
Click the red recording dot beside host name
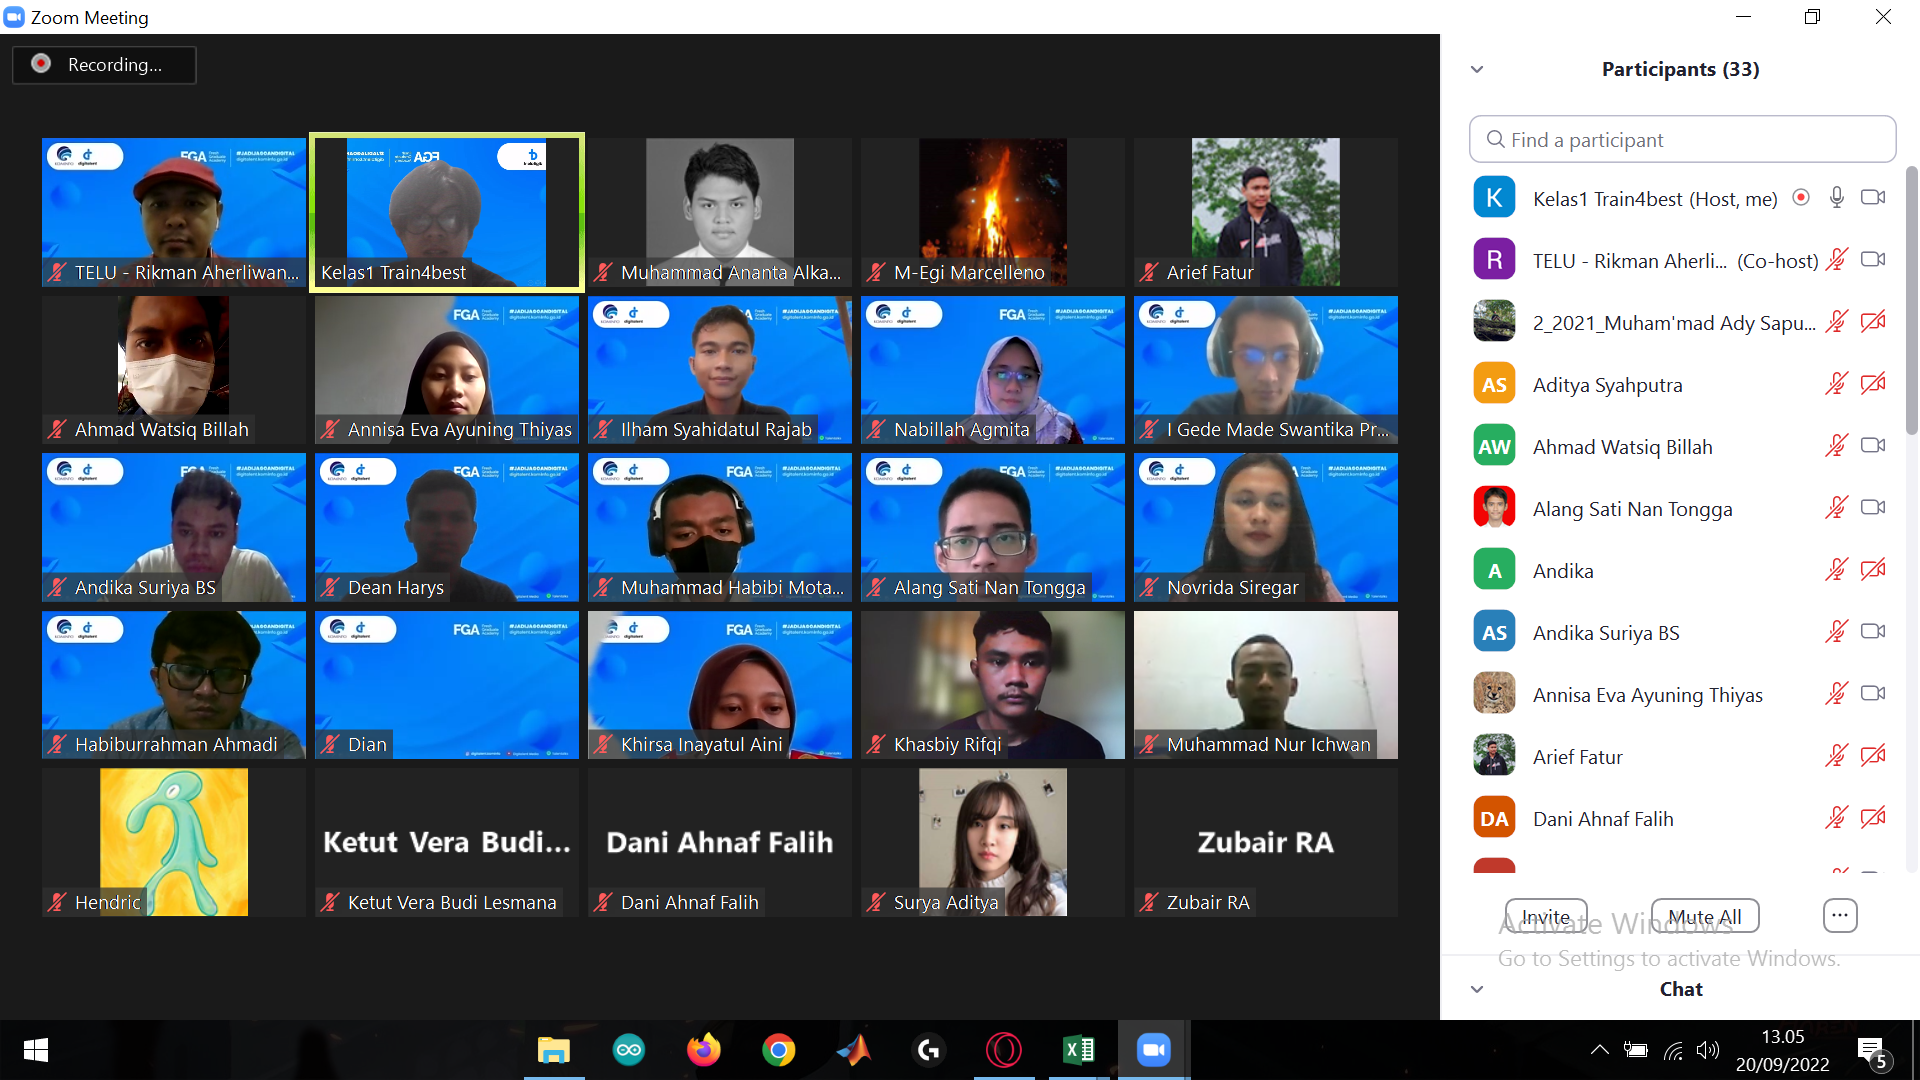tap(1802, 197)
